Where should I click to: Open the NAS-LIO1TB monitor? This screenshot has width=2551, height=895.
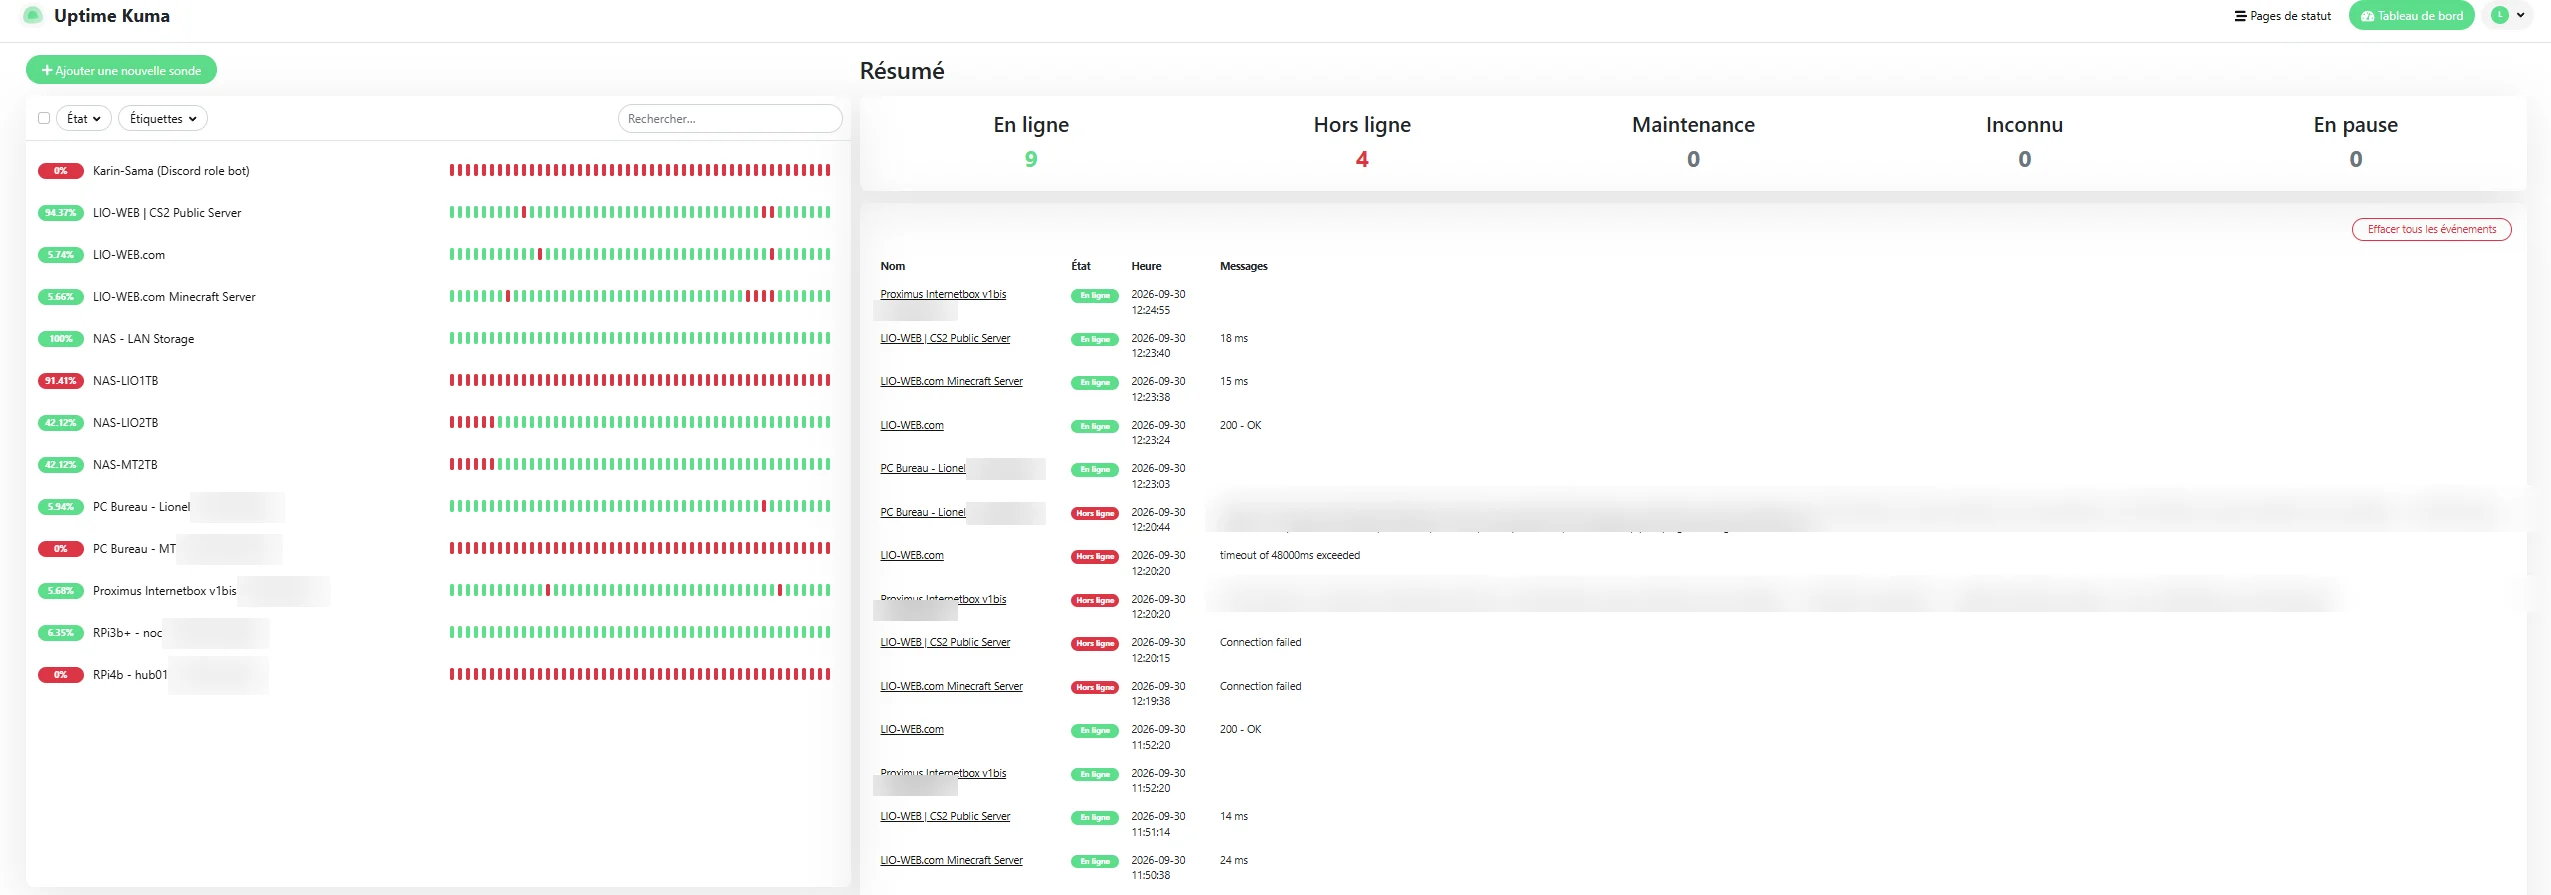(437, 381)
